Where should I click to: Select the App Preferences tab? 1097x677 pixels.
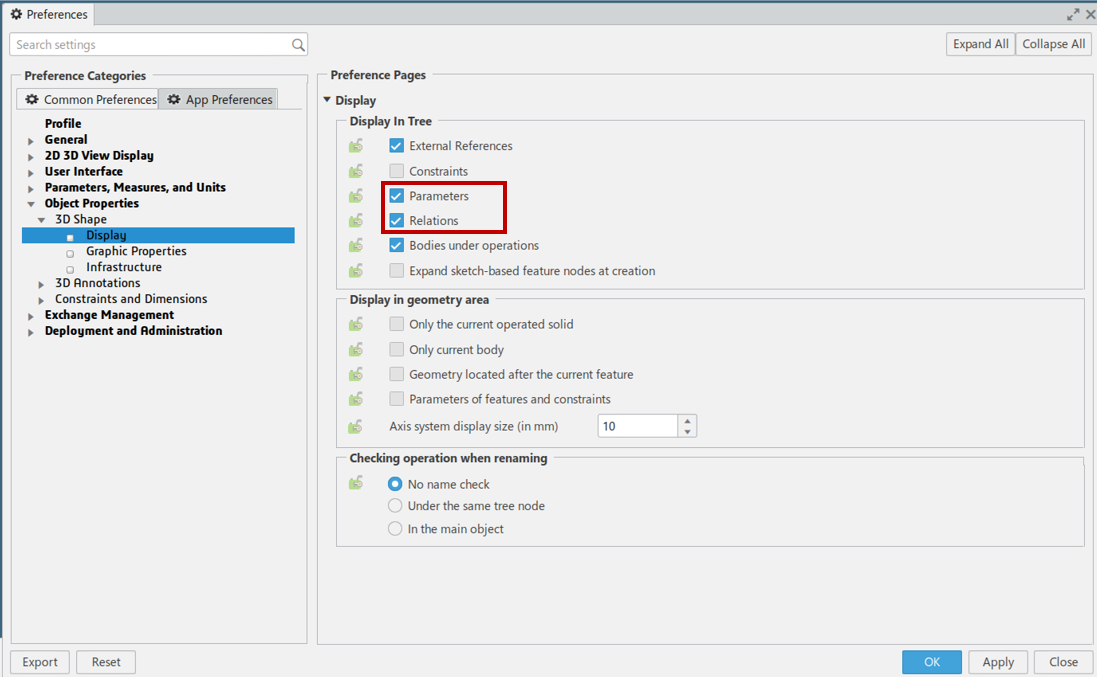pos(219,99)
